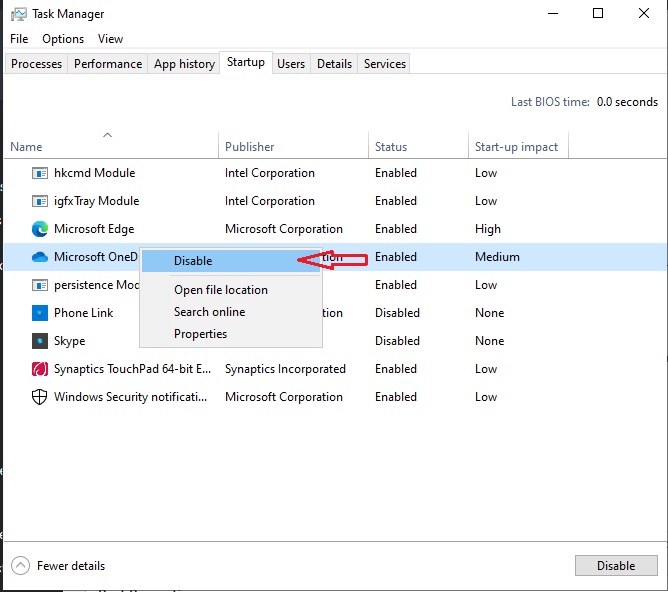
Task: Sort by the Start-up impact column header
Action: 516,147
